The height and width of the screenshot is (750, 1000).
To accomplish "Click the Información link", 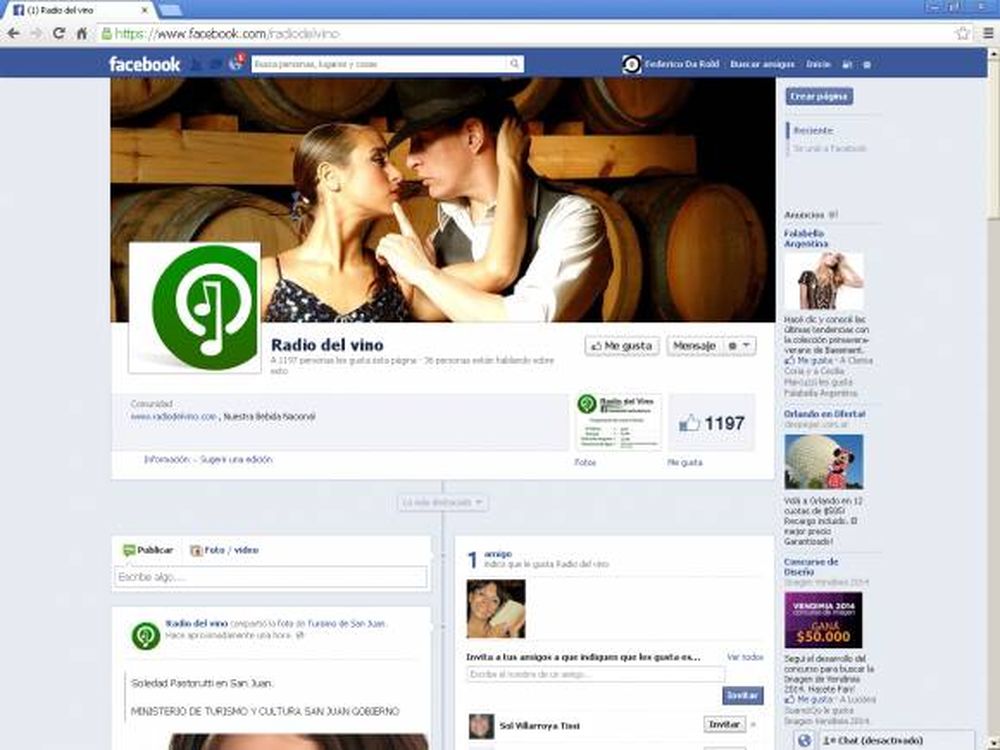I will coord(167,459).
